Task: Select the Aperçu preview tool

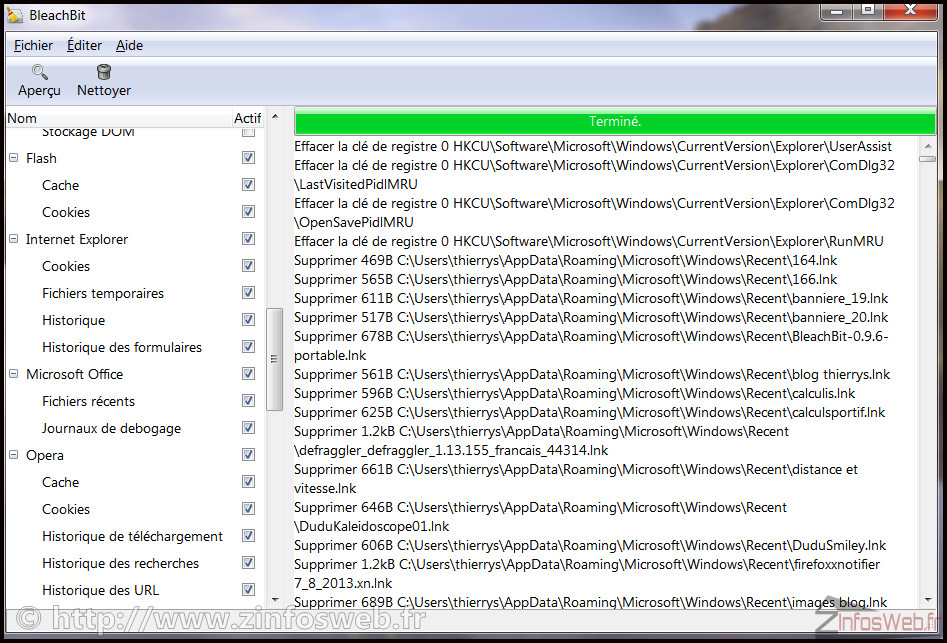Action: click(x=38, y=80)
